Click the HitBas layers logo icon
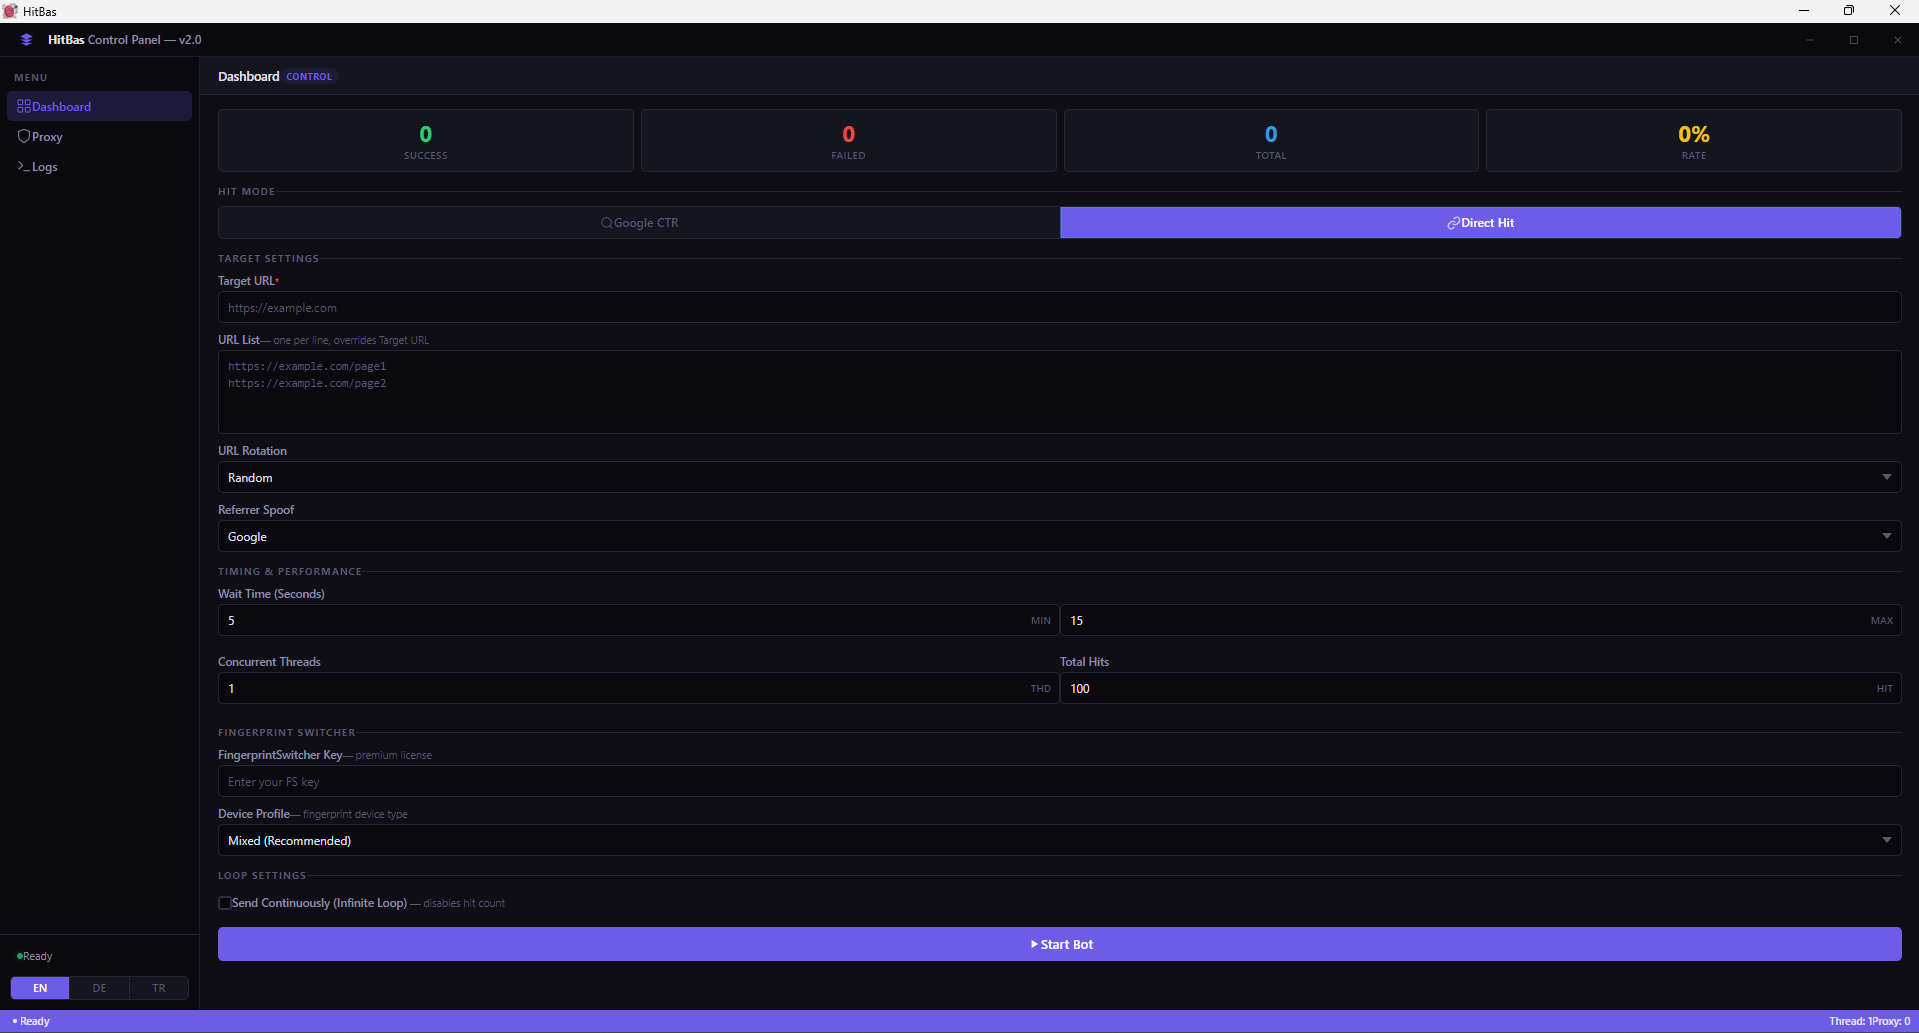 coord(26,39)
